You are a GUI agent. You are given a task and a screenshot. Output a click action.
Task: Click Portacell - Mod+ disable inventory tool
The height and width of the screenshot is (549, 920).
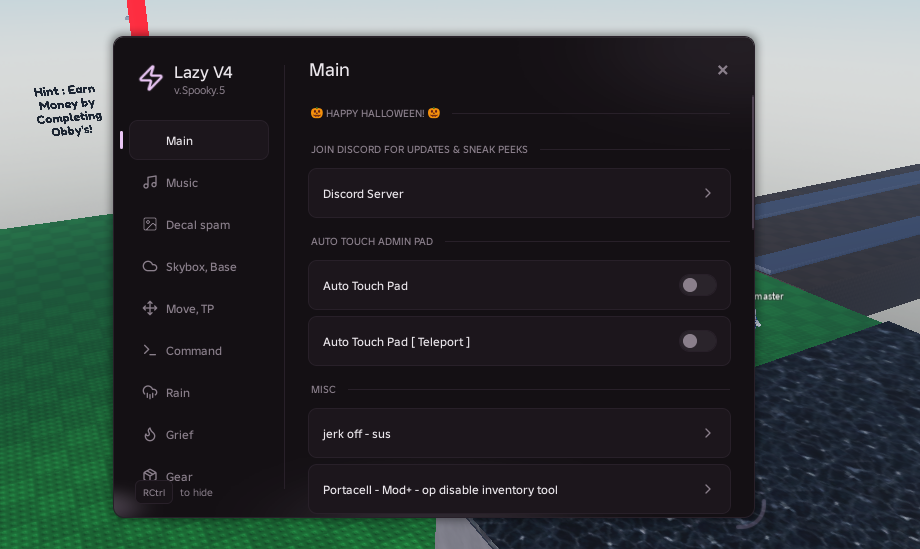click(x=519, y=489)
